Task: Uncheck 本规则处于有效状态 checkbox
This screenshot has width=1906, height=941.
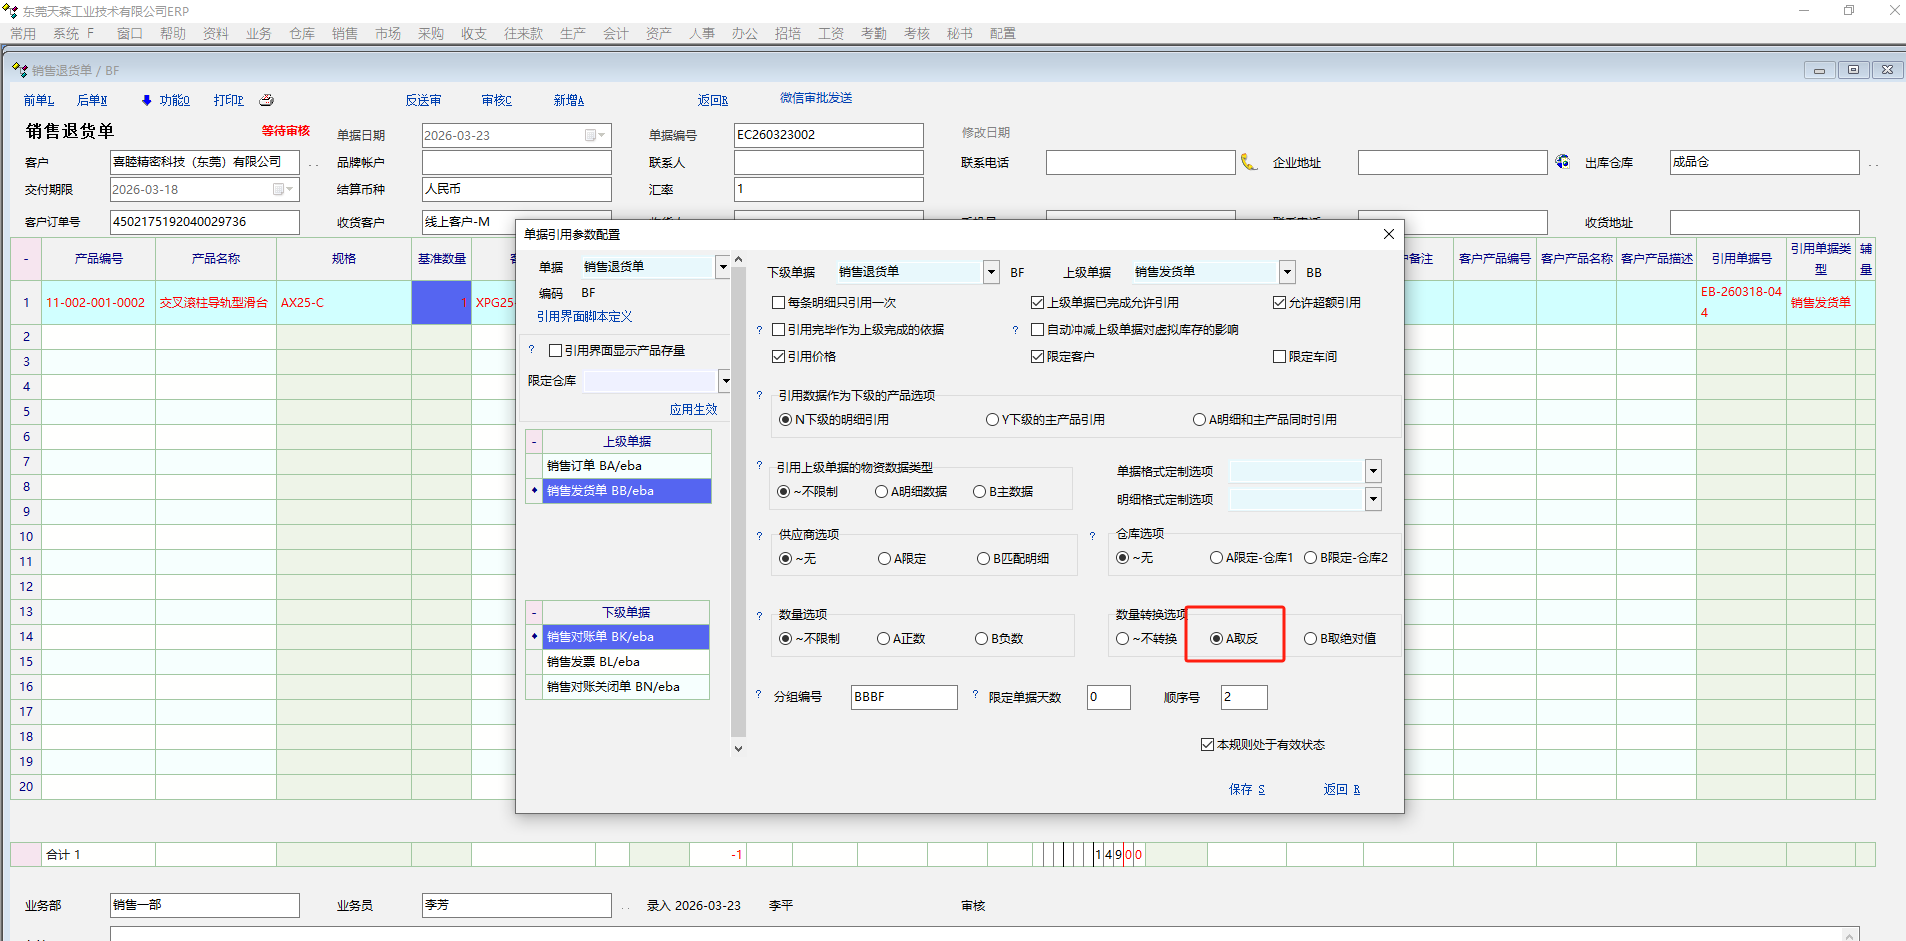Action: tap(1207, 745)
